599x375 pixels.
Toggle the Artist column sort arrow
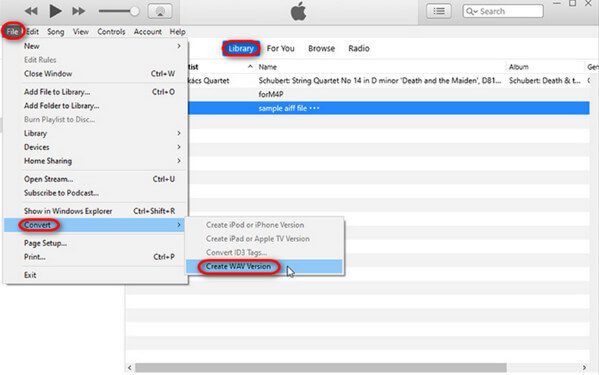[250, 66]
